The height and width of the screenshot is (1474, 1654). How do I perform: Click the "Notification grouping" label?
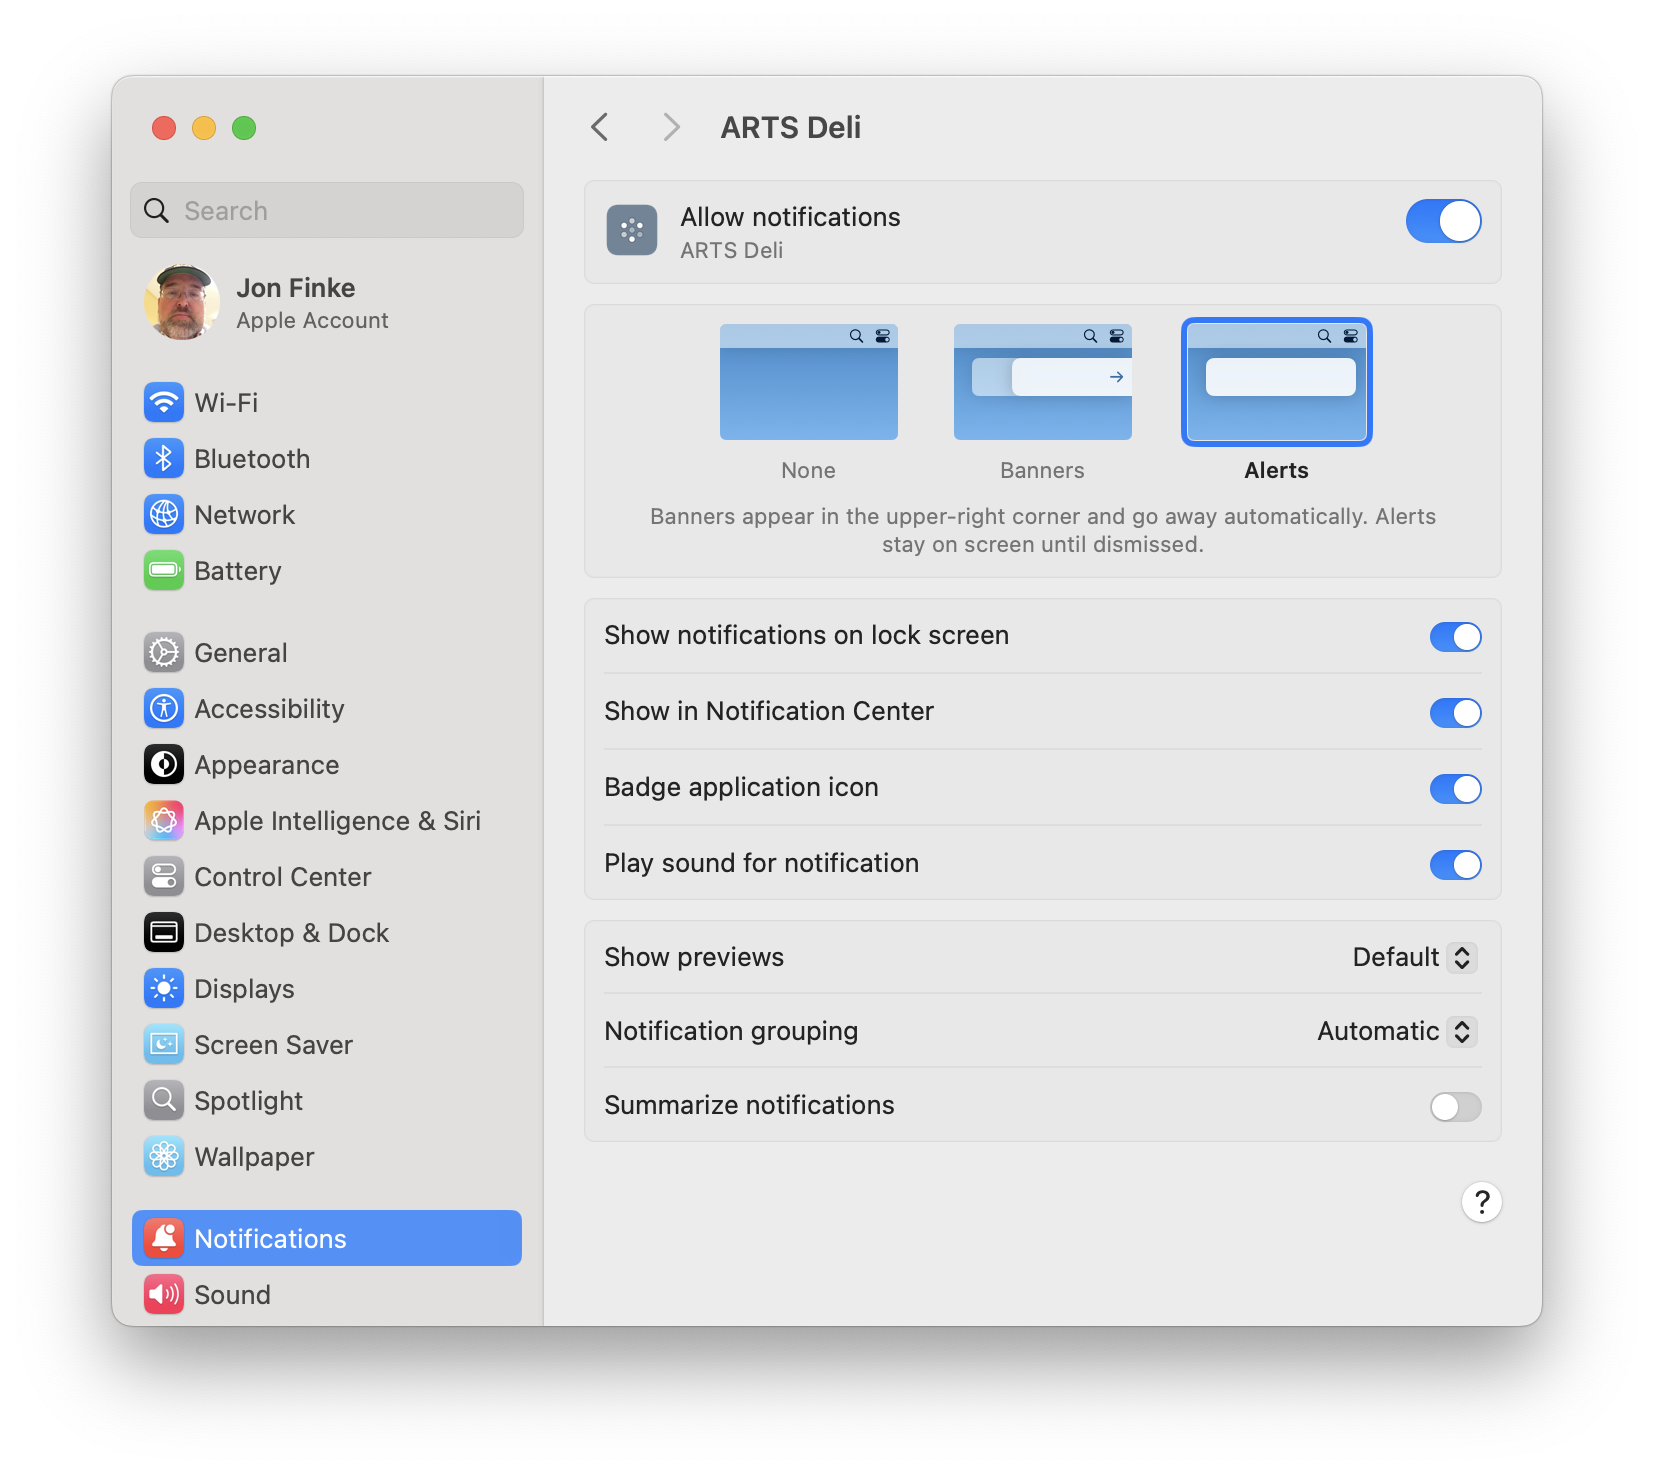(732, 1032)
